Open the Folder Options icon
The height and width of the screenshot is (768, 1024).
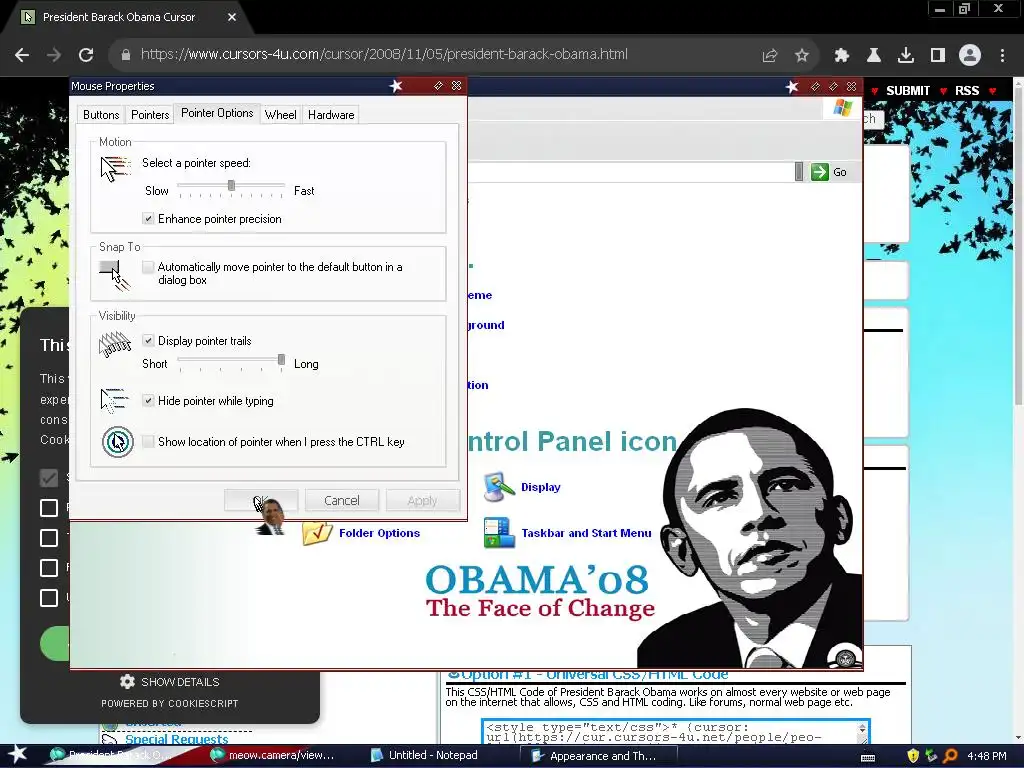pyautogui.click(x=317, y=532)
